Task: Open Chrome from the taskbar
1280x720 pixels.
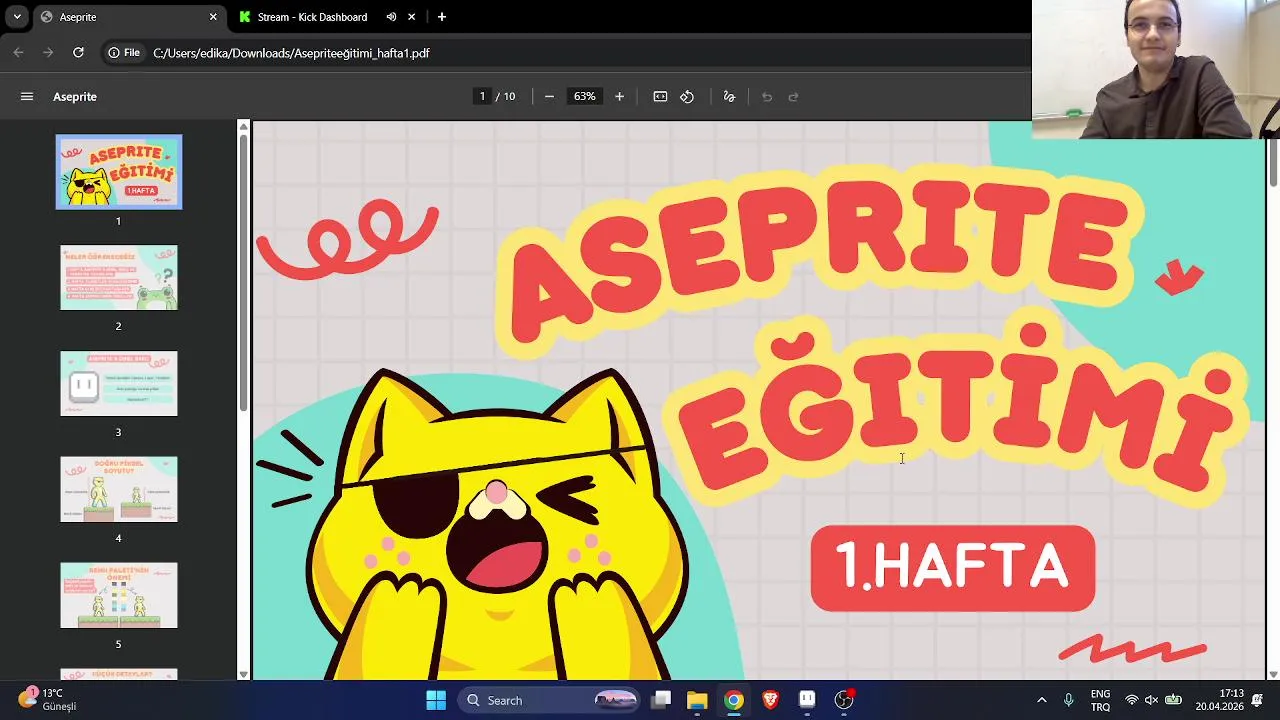Action: click(734, 700)
